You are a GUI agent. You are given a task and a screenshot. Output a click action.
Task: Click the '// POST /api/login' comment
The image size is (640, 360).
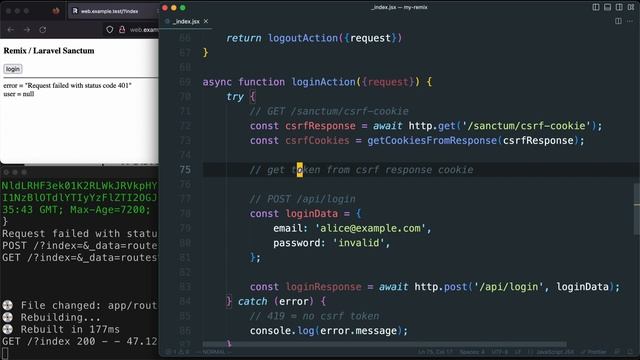click(x=302, y=199)
